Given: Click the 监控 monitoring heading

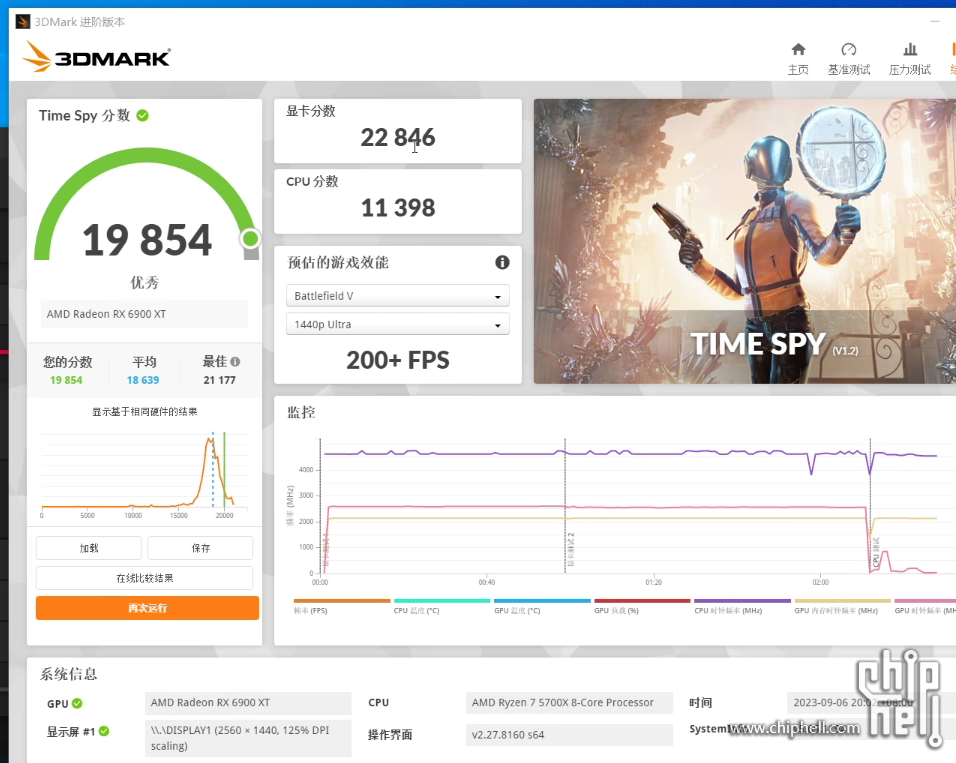Looking at the screenshot, I should 301,412.
